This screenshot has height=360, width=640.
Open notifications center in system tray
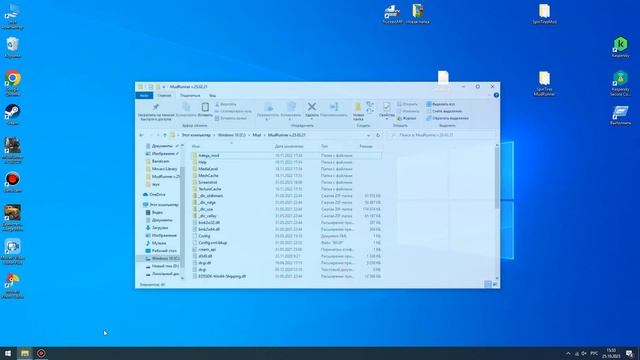click(630, 353)
